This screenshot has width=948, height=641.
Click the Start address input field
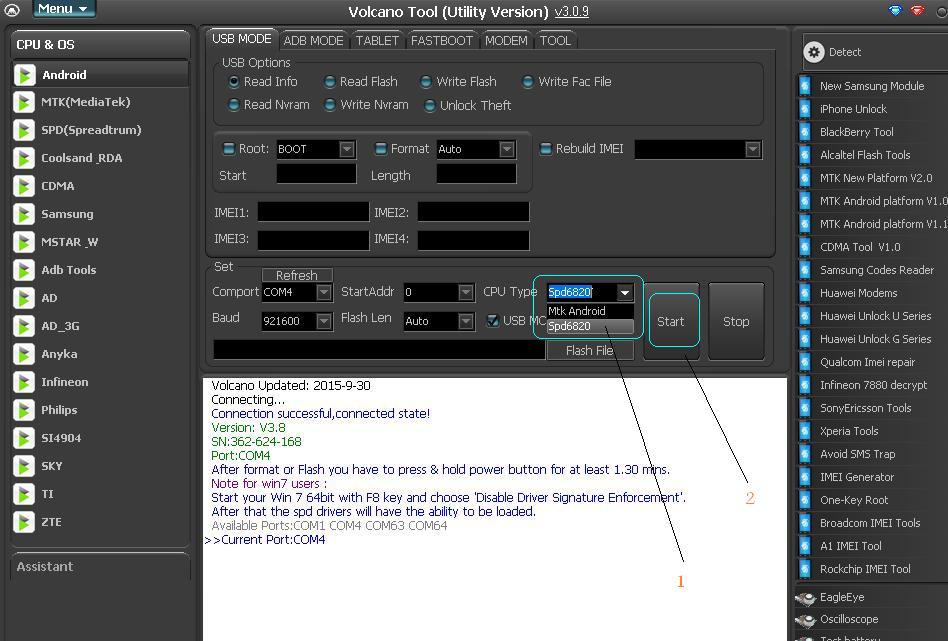tap(316, 175)
